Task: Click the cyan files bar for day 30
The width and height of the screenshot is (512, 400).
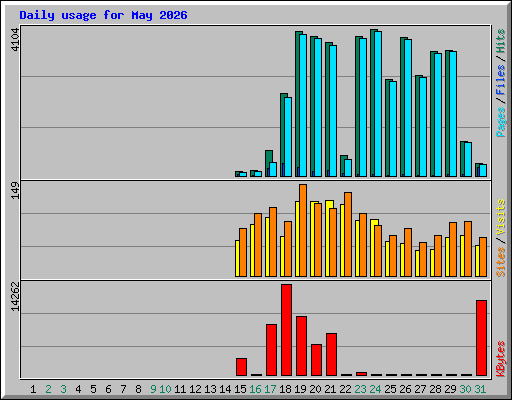Action: (468, 160)
